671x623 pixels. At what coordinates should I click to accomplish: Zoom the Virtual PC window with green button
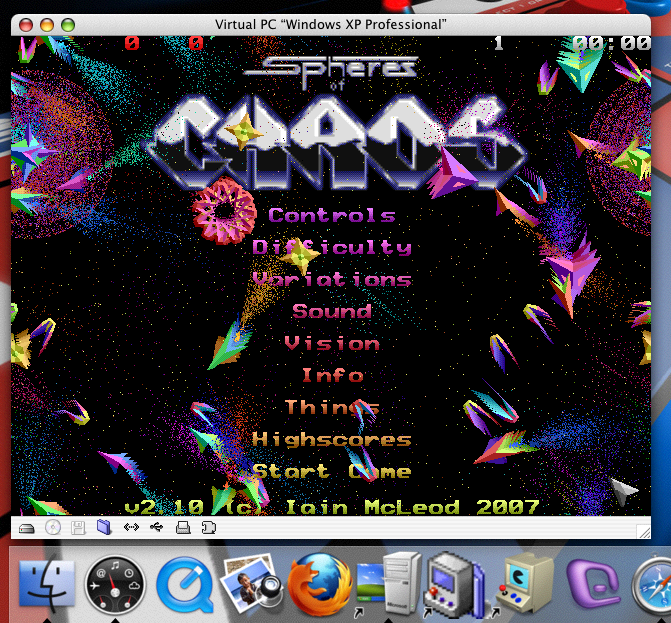[68, 25]
